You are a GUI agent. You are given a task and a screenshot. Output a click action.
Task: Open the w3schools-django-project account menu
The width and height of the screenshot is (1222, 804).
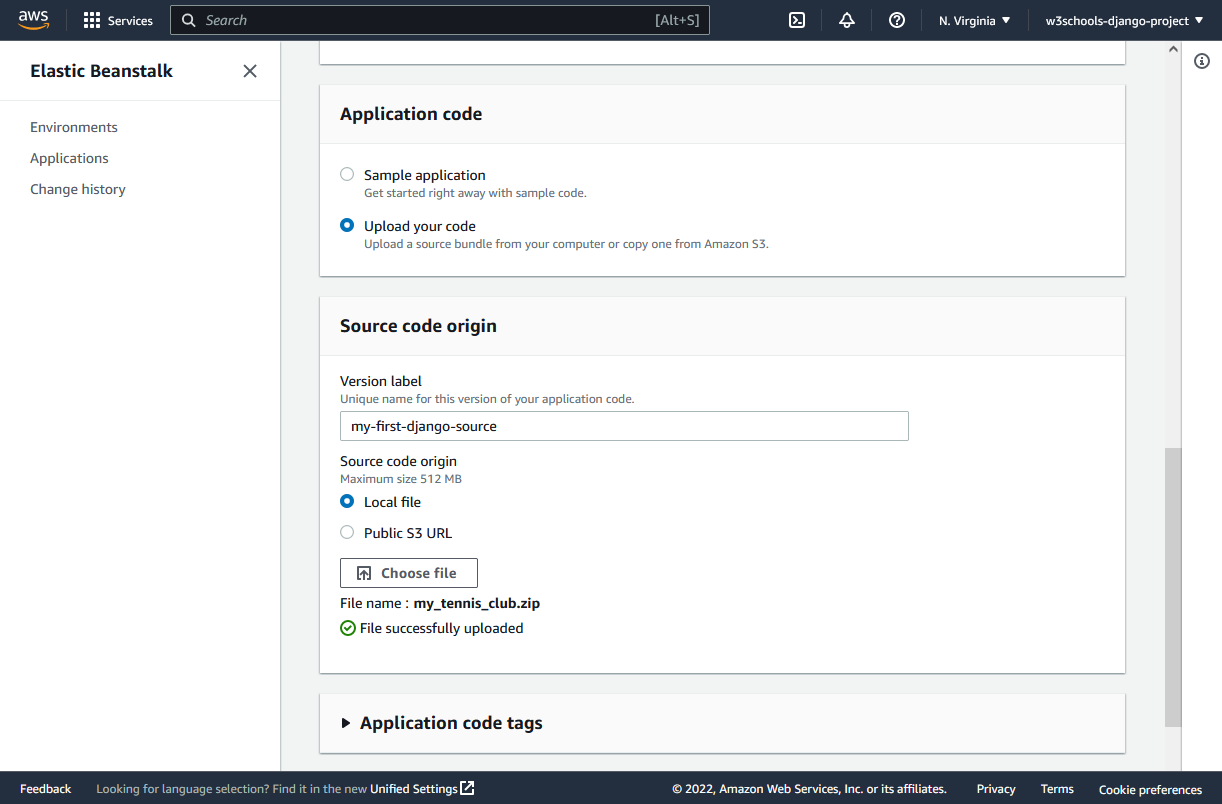pyautogui.click(x=1124, y=20)
